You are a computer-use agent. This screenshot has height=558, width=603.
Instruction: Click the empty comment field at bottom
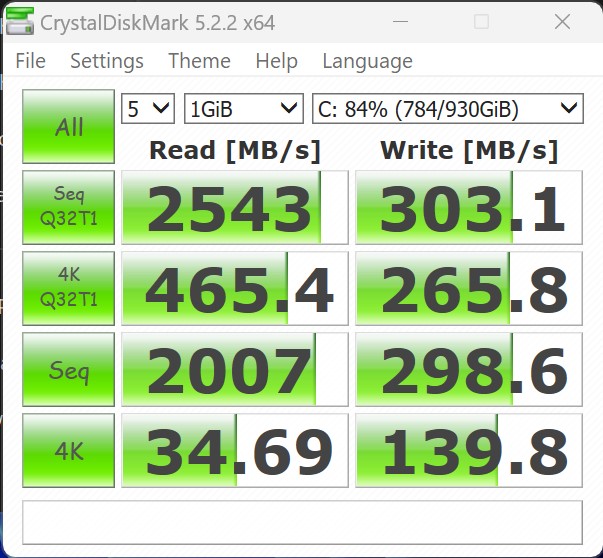click(302, 523)
